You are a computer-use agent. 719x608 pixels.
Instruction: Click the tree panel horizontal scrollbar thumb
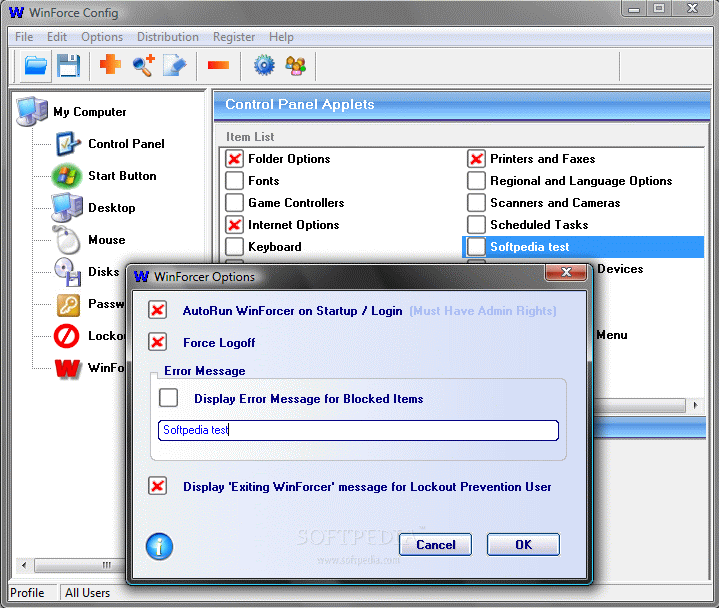pos(80,565)
